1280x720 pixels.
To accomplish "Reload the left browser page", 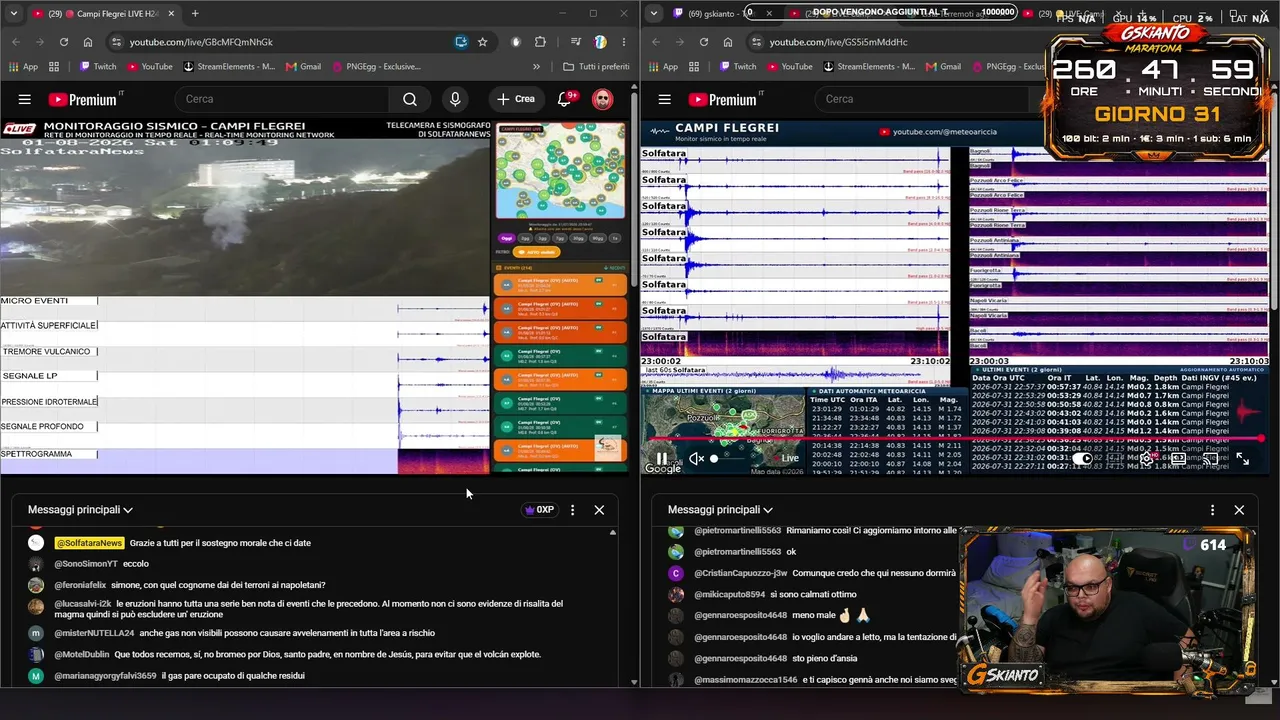I will pyautogui.click(x=64, y=42).
